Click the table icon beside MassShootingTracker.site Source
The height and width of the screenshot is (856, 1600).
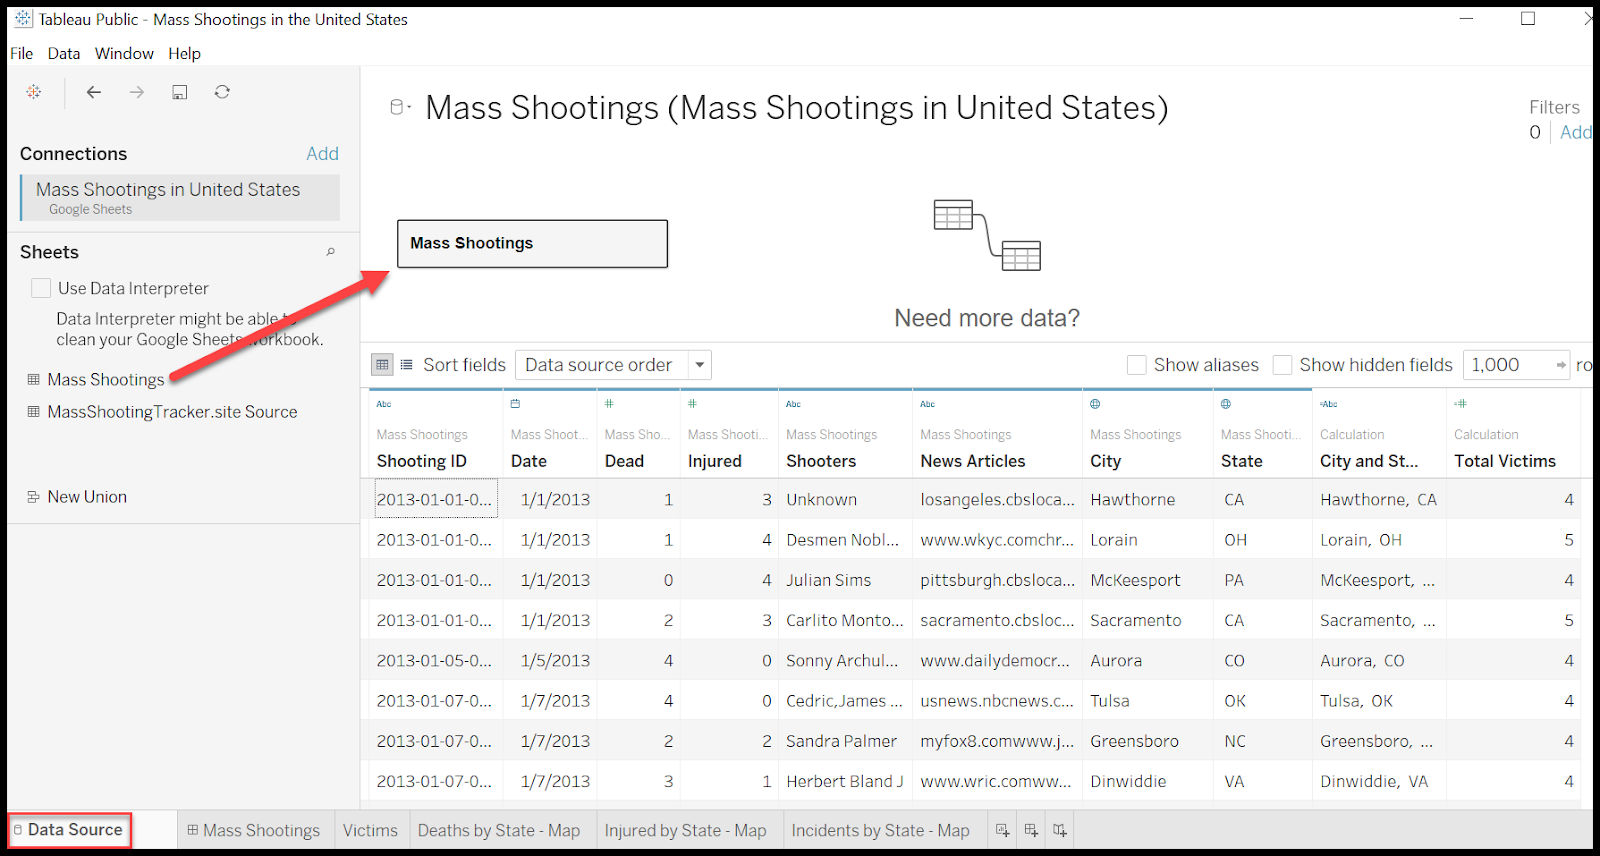(34, 412)
